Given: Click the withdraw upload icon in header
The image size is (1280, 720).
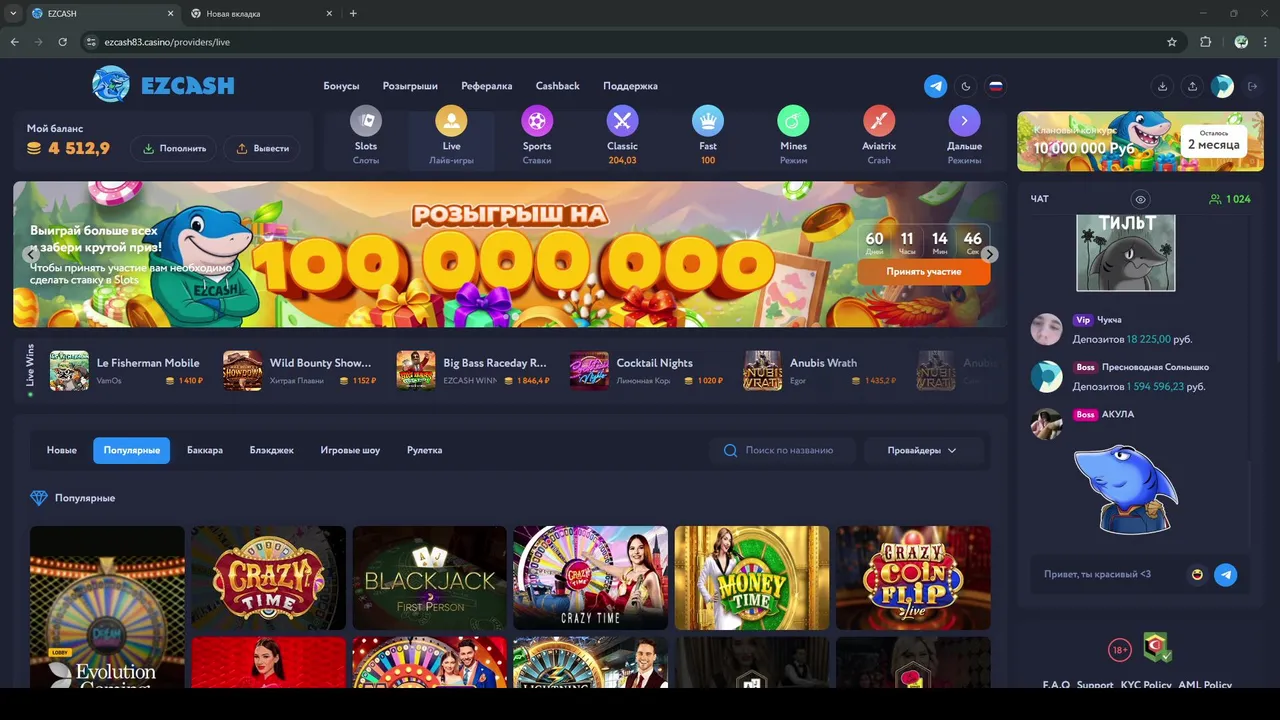Looking at the screenshot, I should 1192,86.
